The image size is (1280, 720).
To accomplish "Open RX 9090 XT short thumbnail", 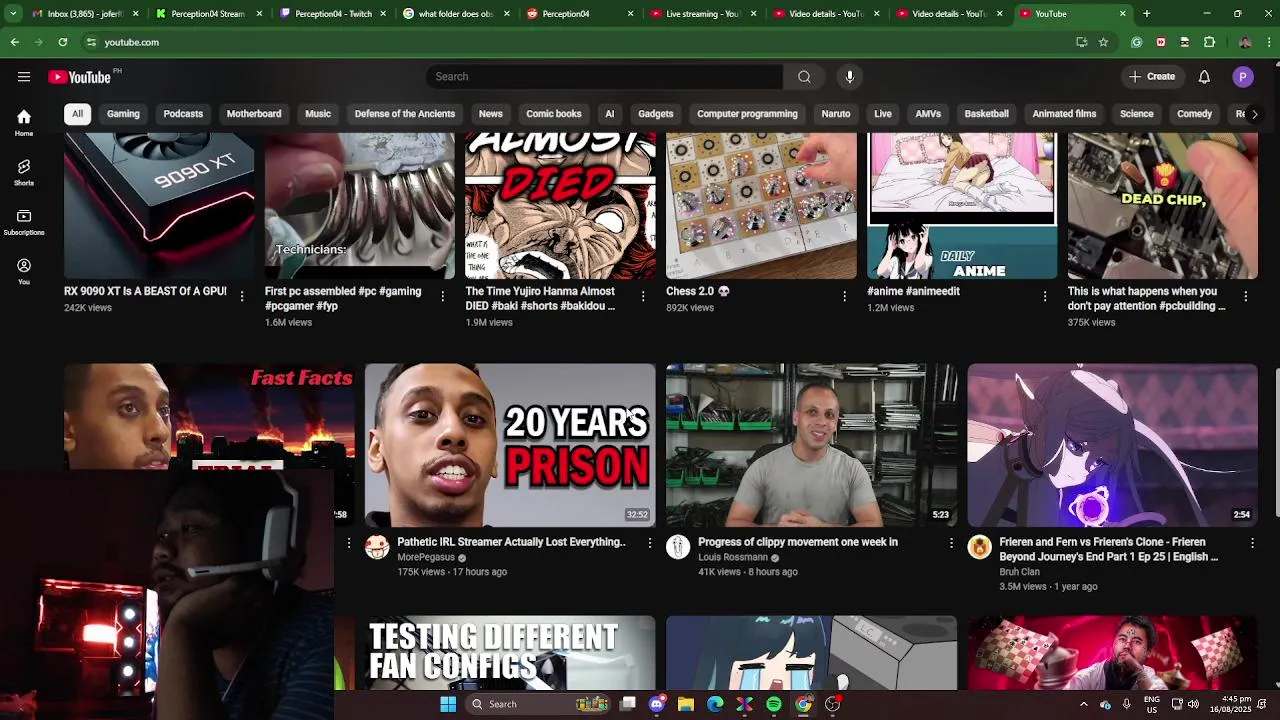I will coord(159,206).
